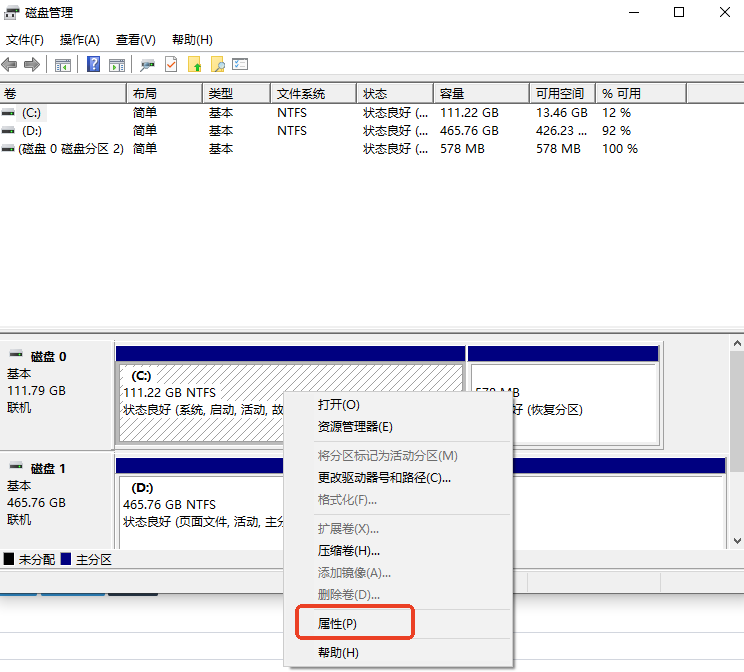Image resolution: width=744 pixels, height=672 pixels.
Task: Open the 查看(V) menu
Action: [135, 40]
